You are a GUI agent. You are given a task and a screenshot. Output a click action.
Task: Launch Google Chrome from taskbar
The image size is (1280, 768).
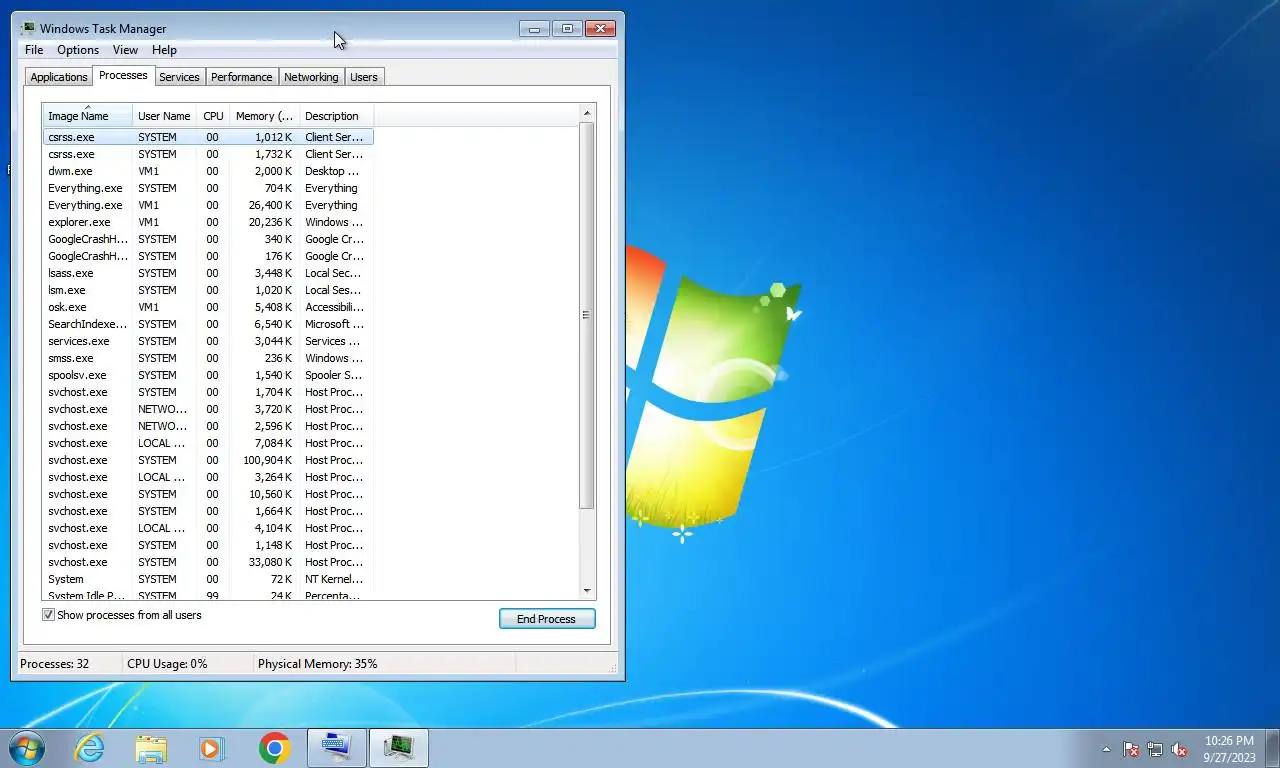click(274, 748)
